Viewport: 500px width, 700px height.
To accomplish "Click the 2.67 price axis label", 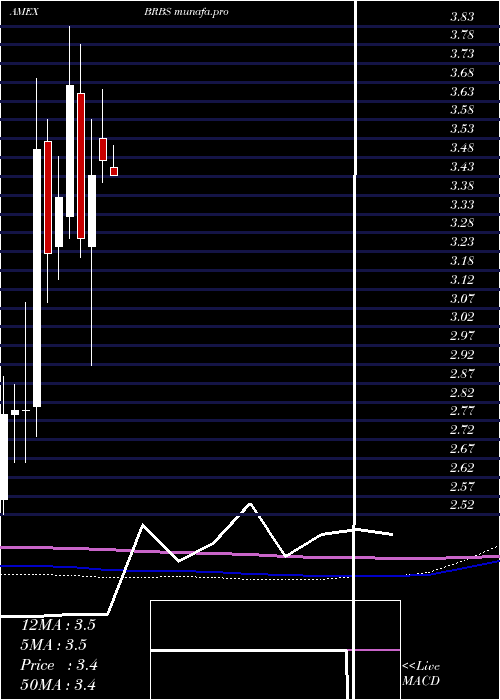I will click(462, 448).
